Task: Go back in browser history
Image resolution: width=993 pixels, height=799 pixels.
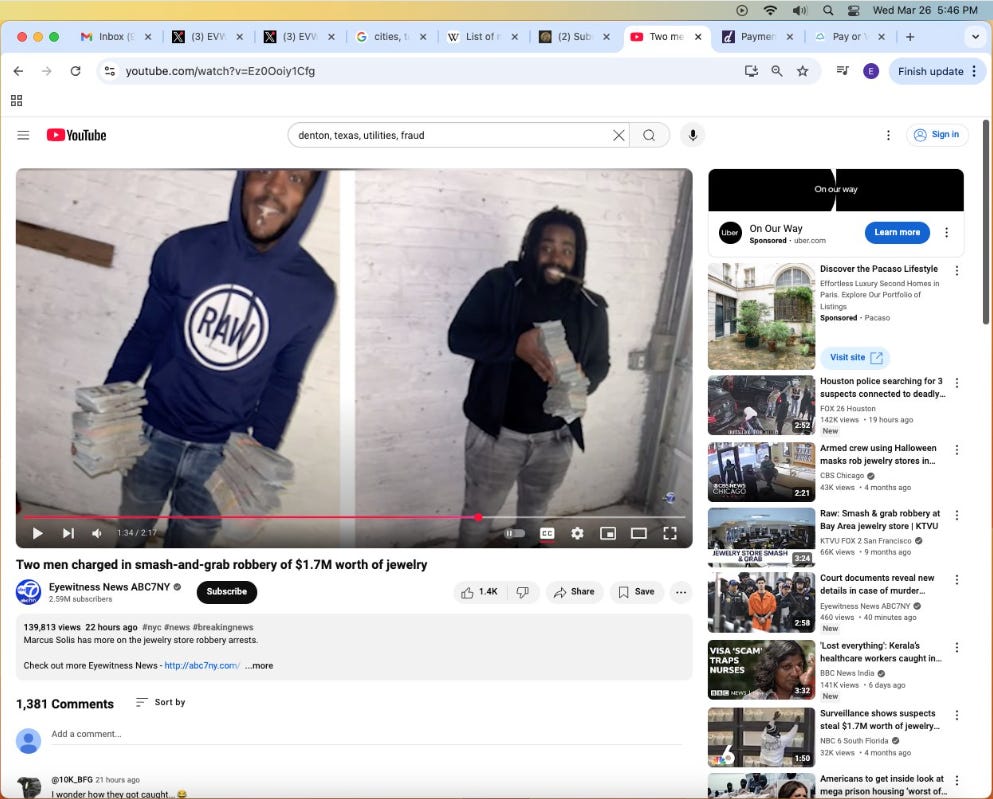Action: click(18, 71)
